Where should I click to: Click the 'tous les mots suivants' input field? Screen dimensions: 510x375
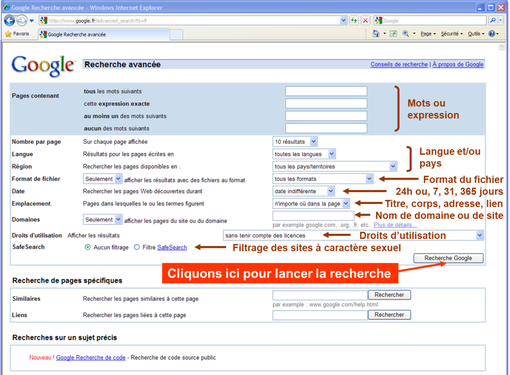pos(326,91)
